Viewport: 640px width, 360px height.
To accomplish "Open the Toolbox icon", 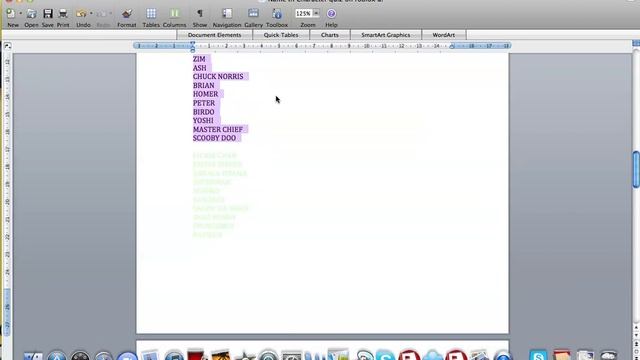I will click(277, 13).
